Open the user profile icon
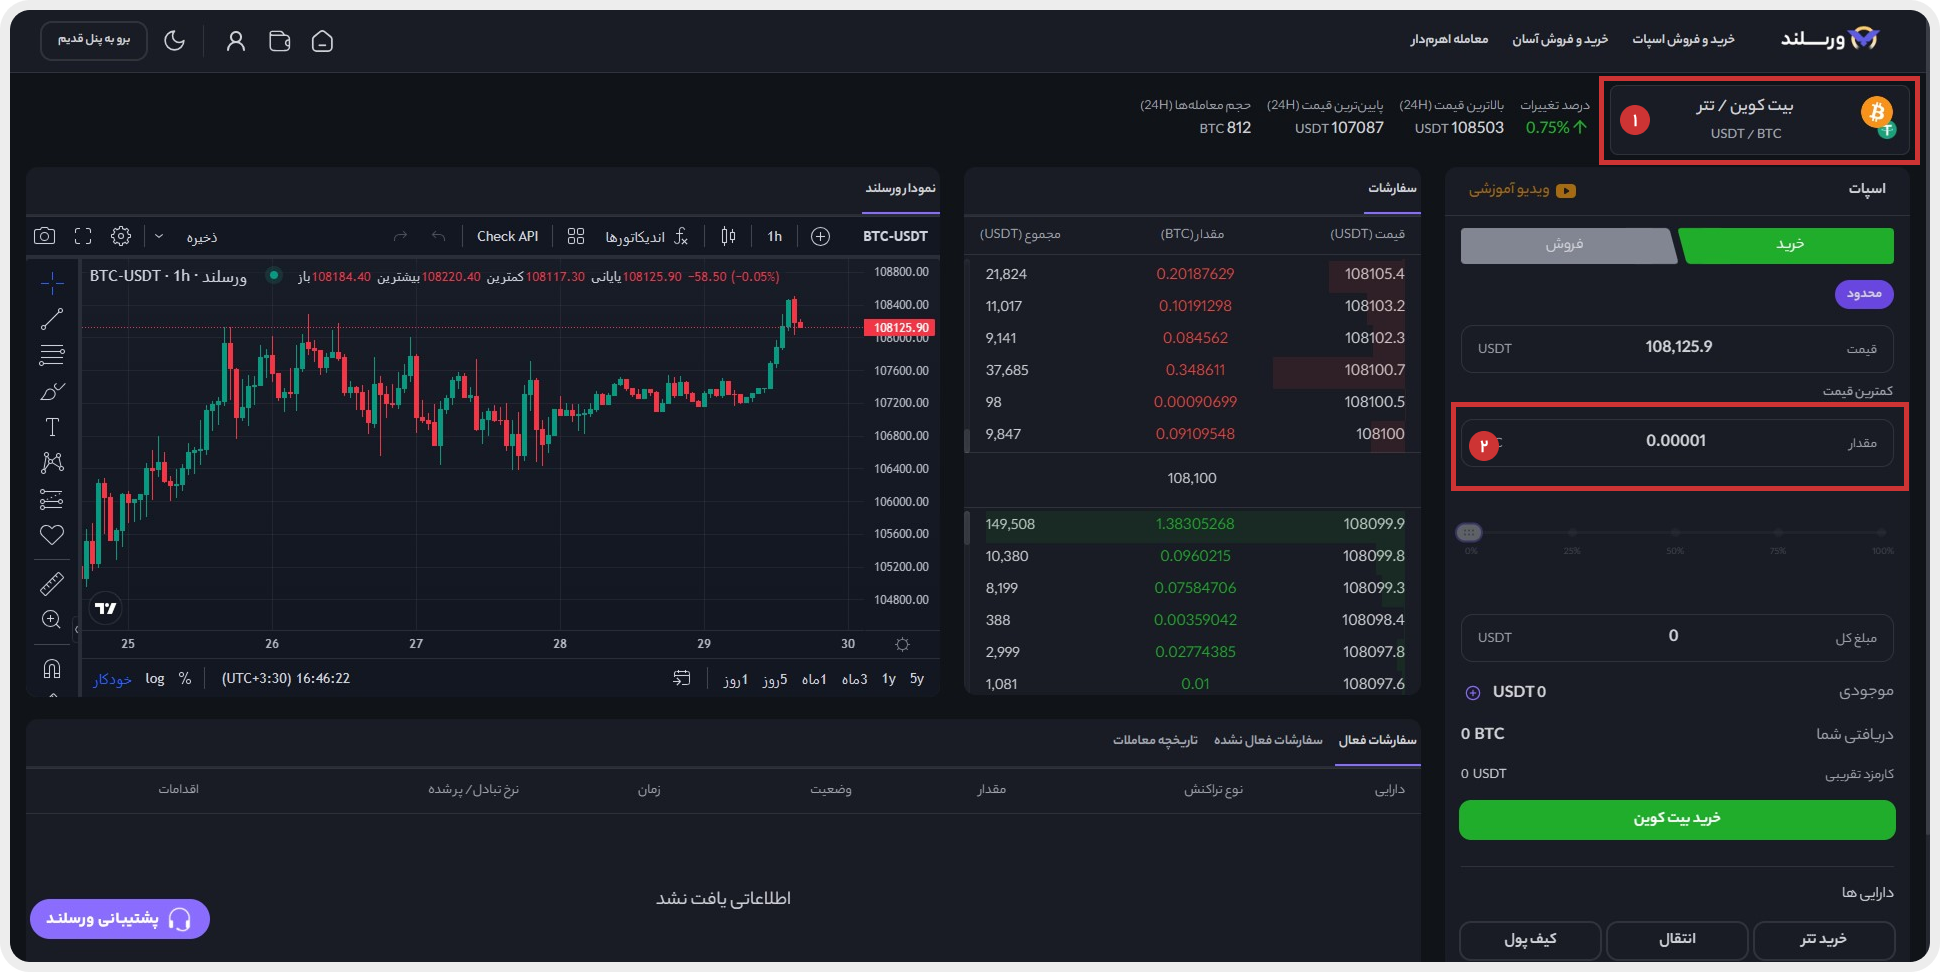Viewport: 1940px width, 972px height. click(x=236, y=41)
